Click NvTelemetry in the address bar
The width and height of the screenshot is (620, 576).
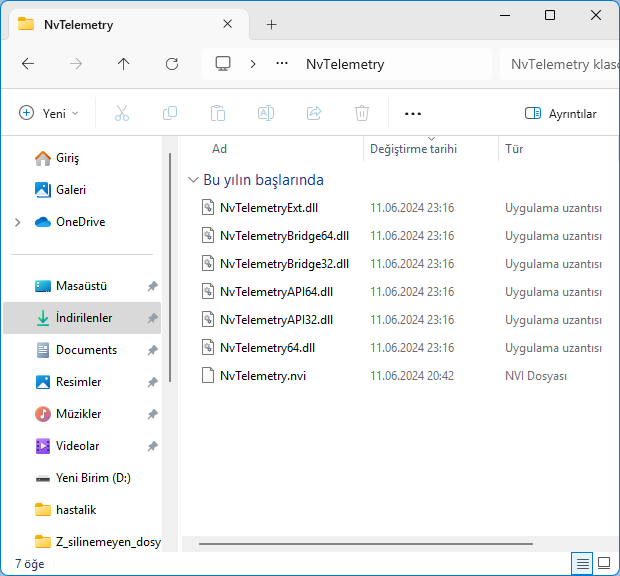pos(345,64)
